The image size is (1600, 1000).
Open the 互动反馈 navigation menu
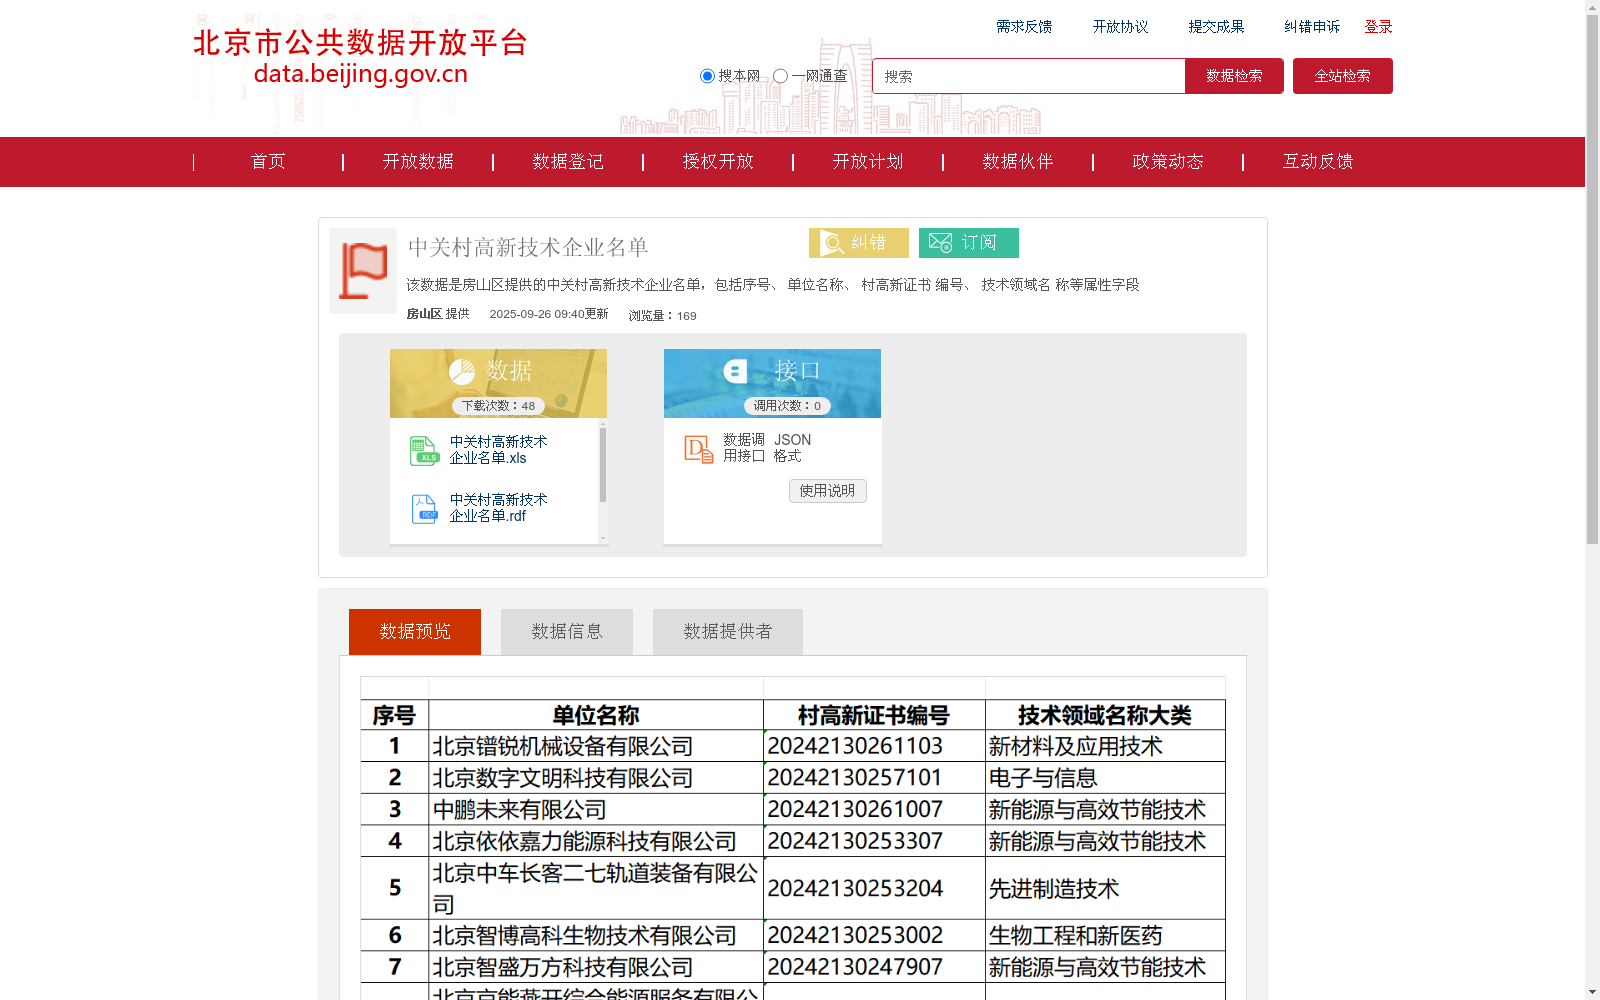(1318, 162)
